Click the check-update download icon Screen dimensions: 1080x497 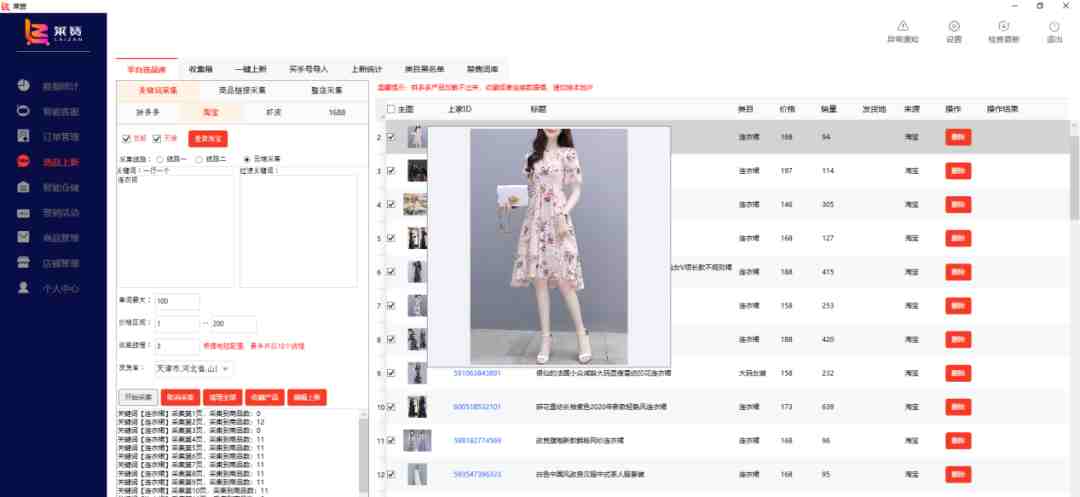(x=1004, y=26)
